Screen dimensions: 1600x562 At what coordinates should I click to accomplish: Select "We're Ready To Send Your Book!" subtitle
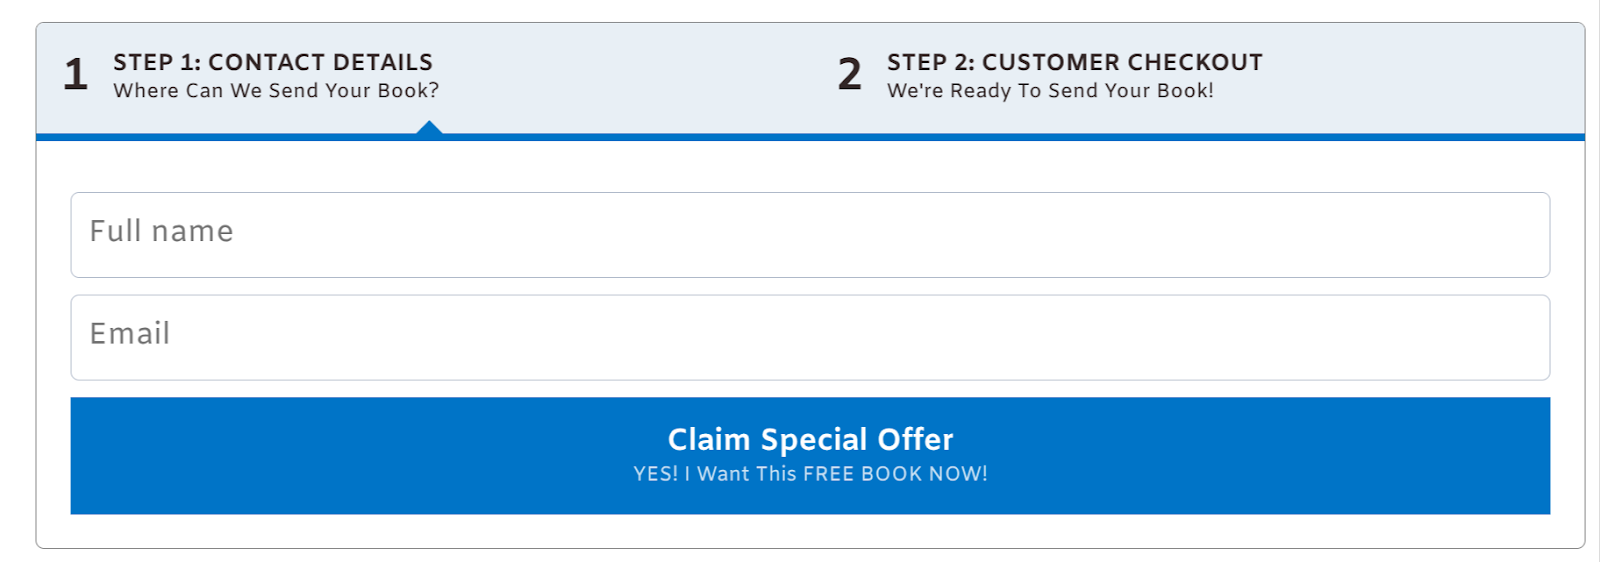pyautogui.click(x=1050, y=91)
